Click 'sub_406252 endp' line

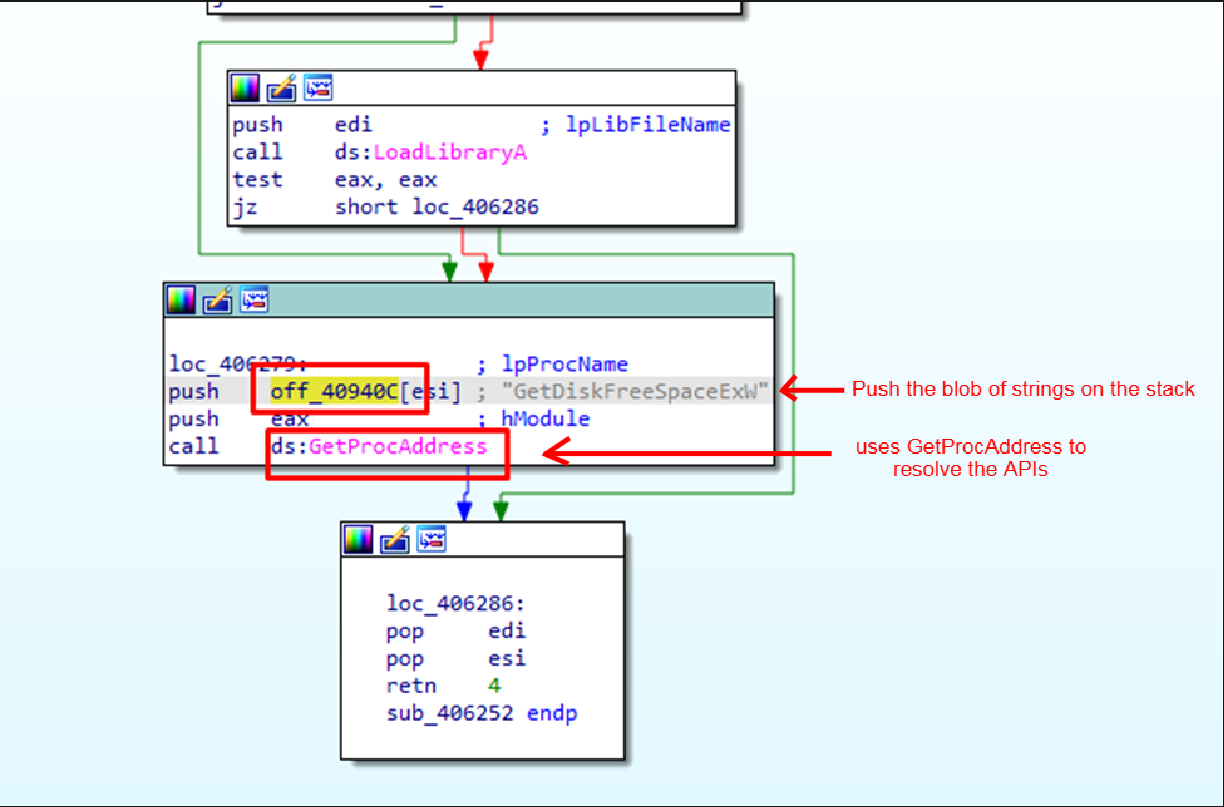482,714
